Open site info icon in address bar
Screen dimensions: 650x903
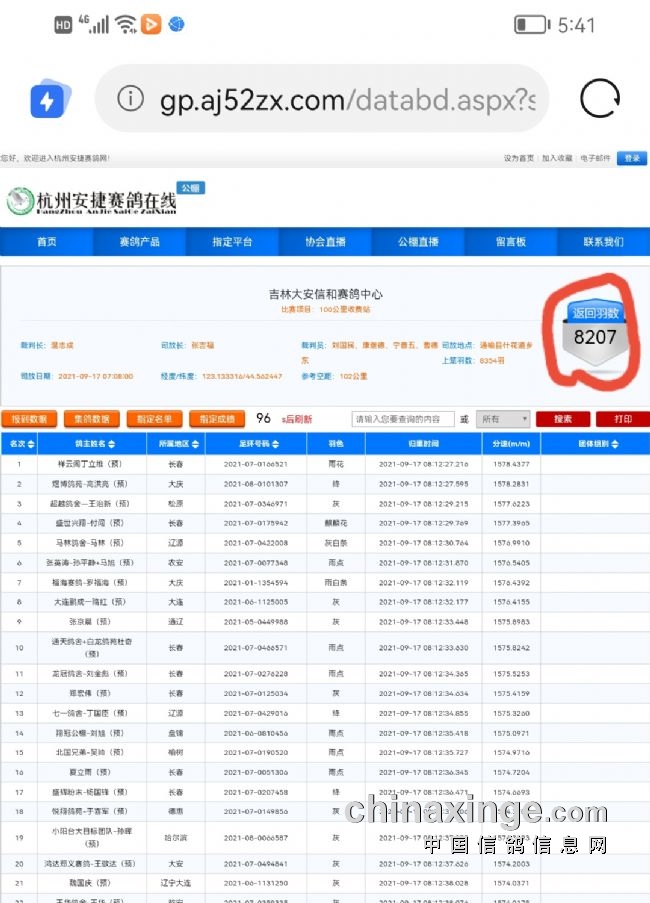(x=130, y=99)
